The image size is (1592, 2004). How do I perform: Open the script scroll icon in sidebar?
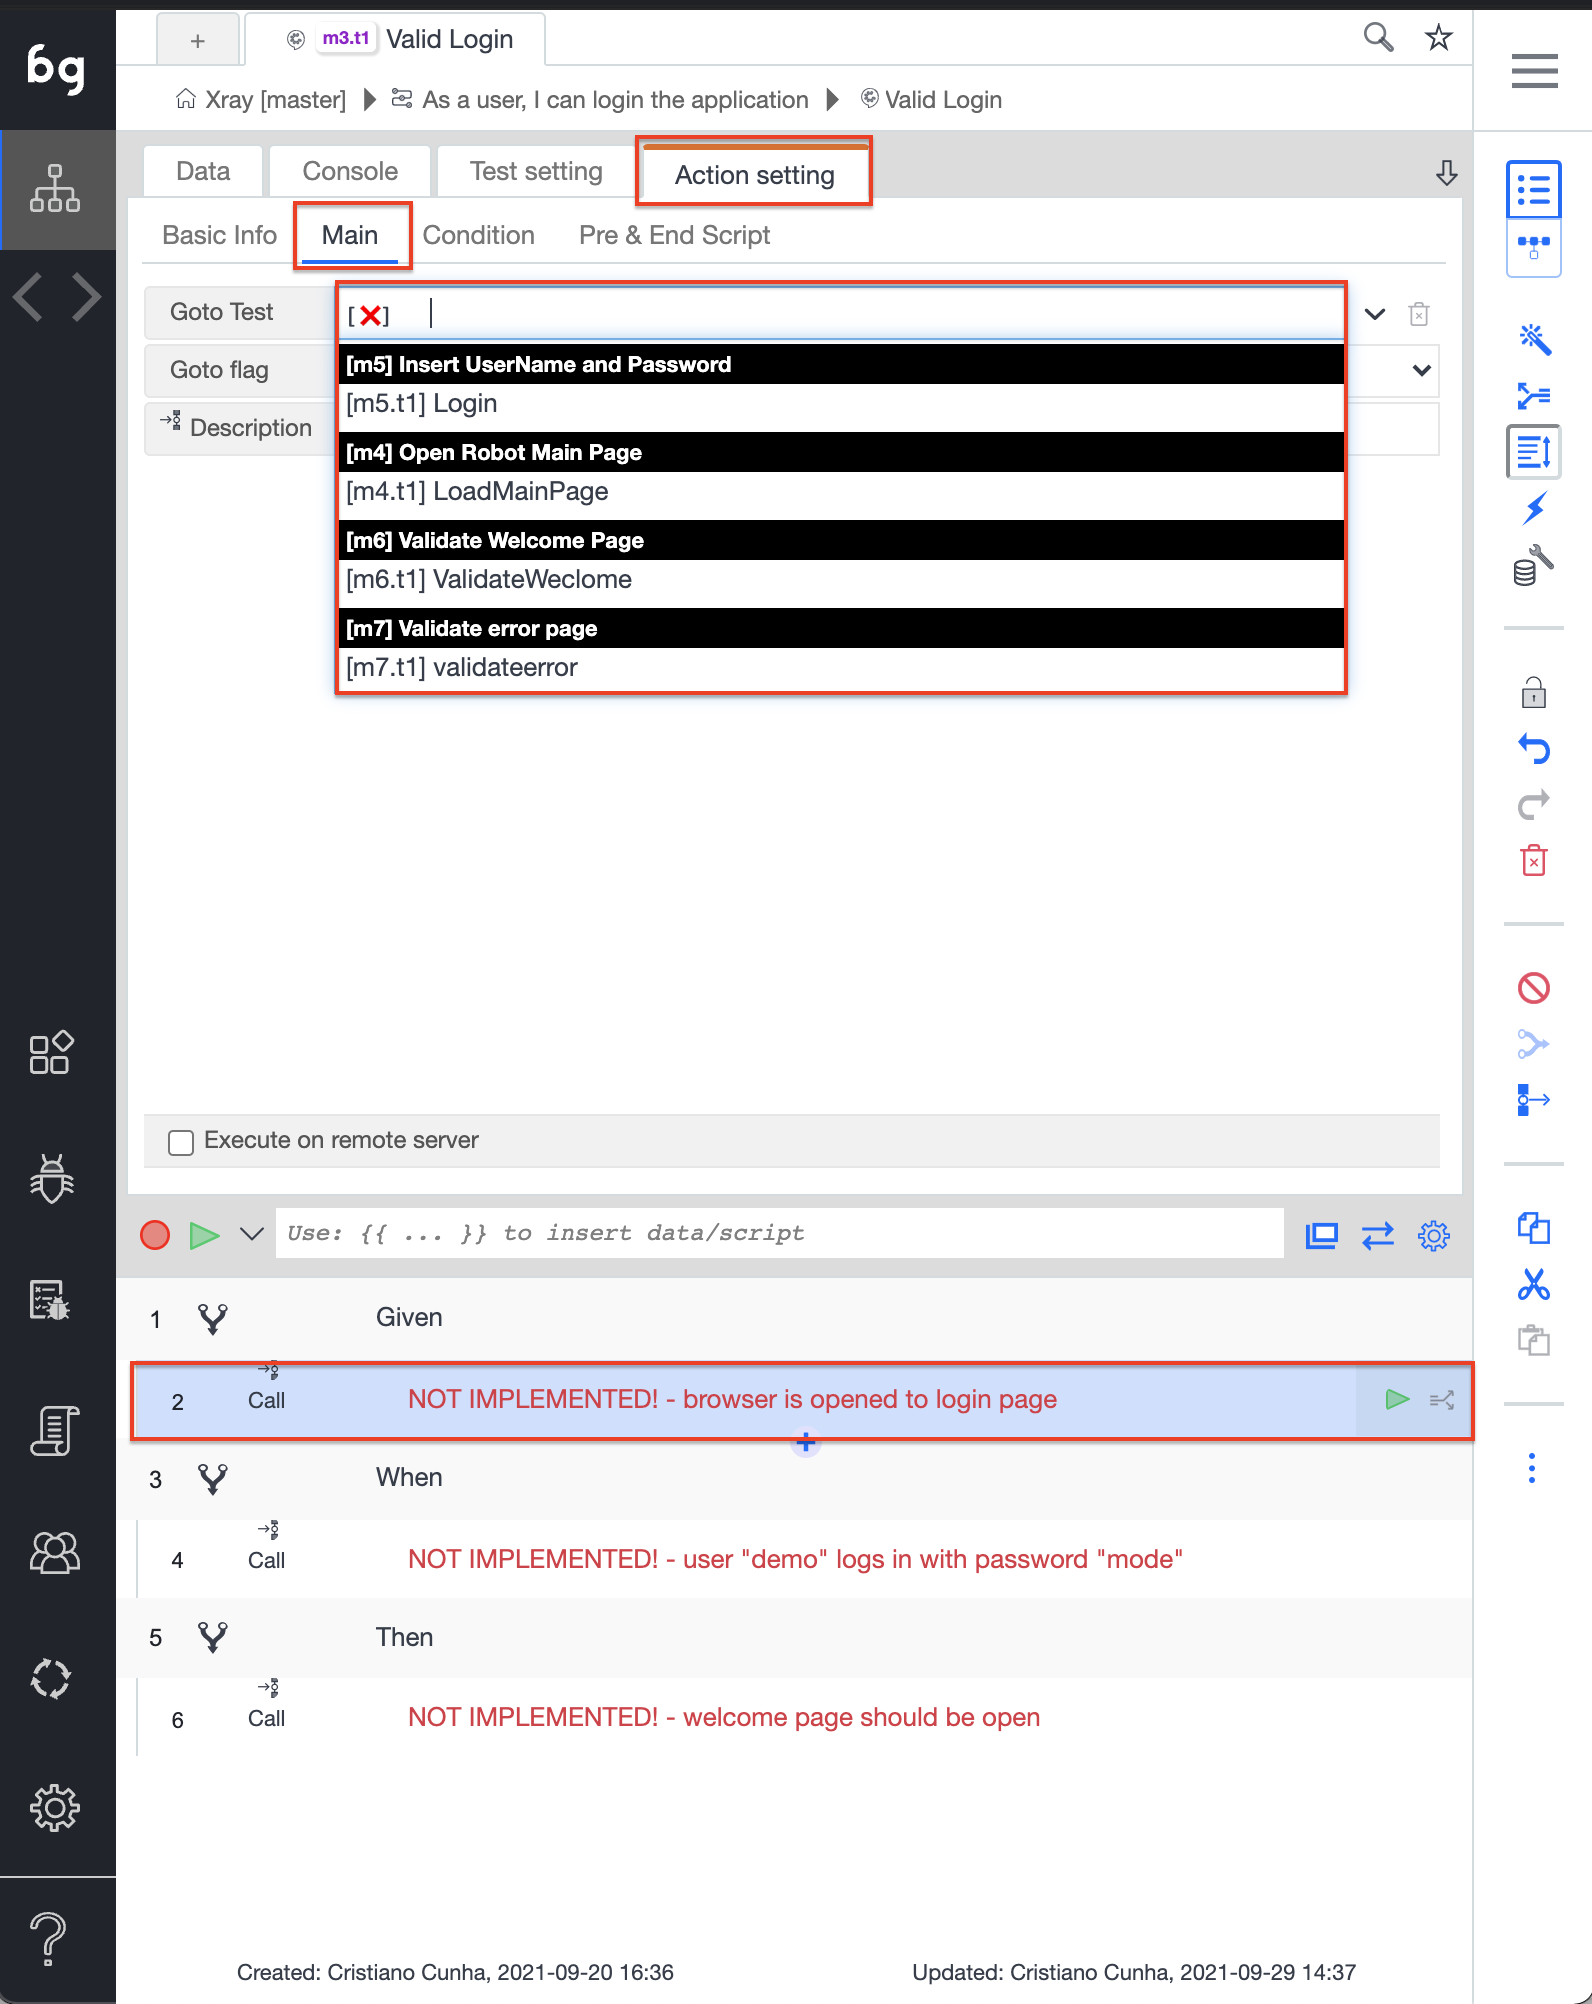[54, 1430]
